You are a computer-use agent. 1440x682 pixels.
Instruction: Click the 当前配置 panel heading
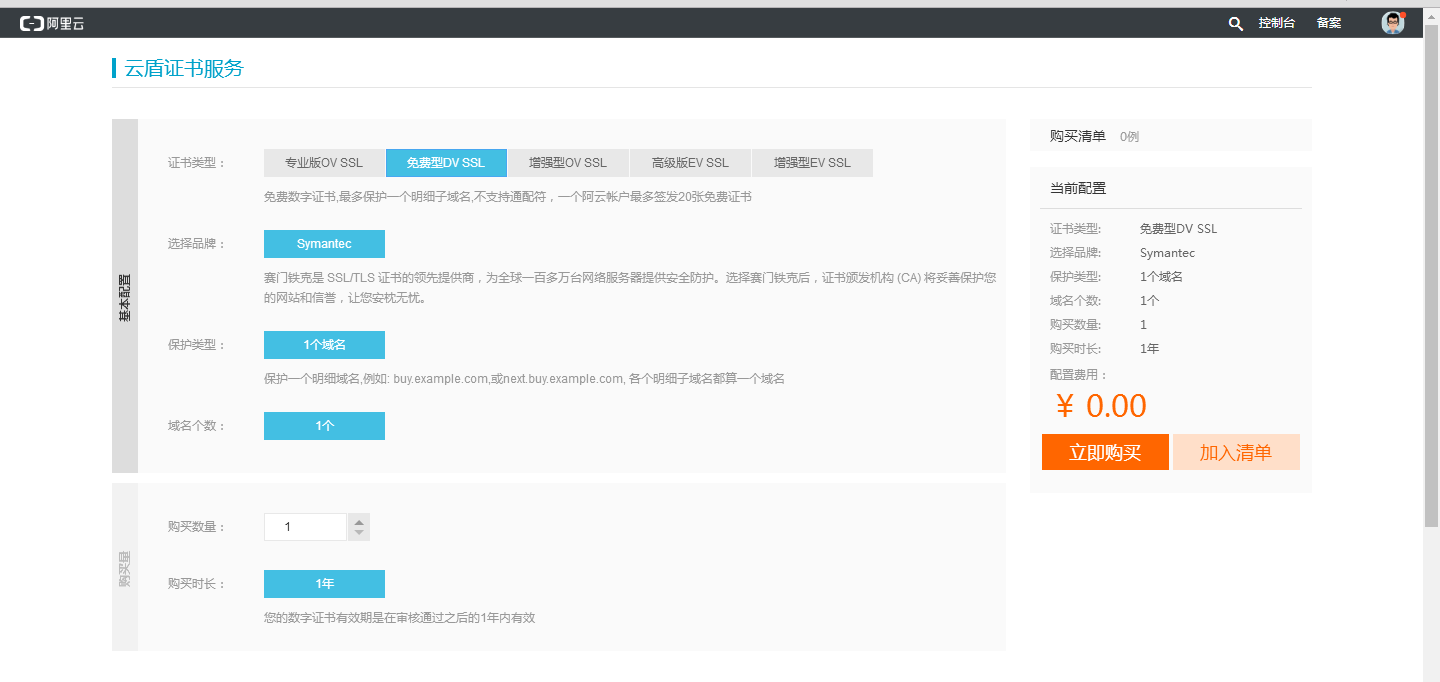click(x=1078, y=188)
